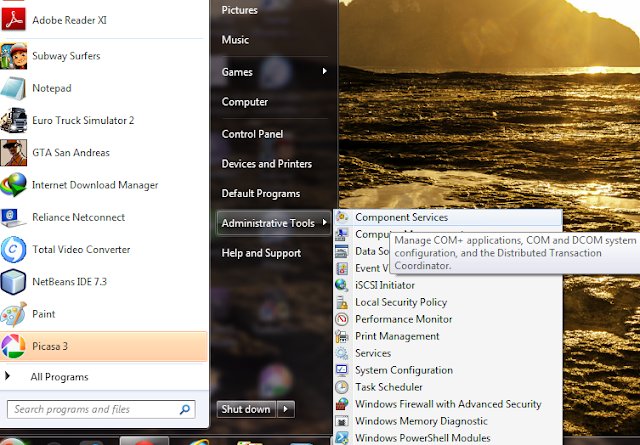
Task: Launch Subway Surfers via its icon
Action: 13,56
